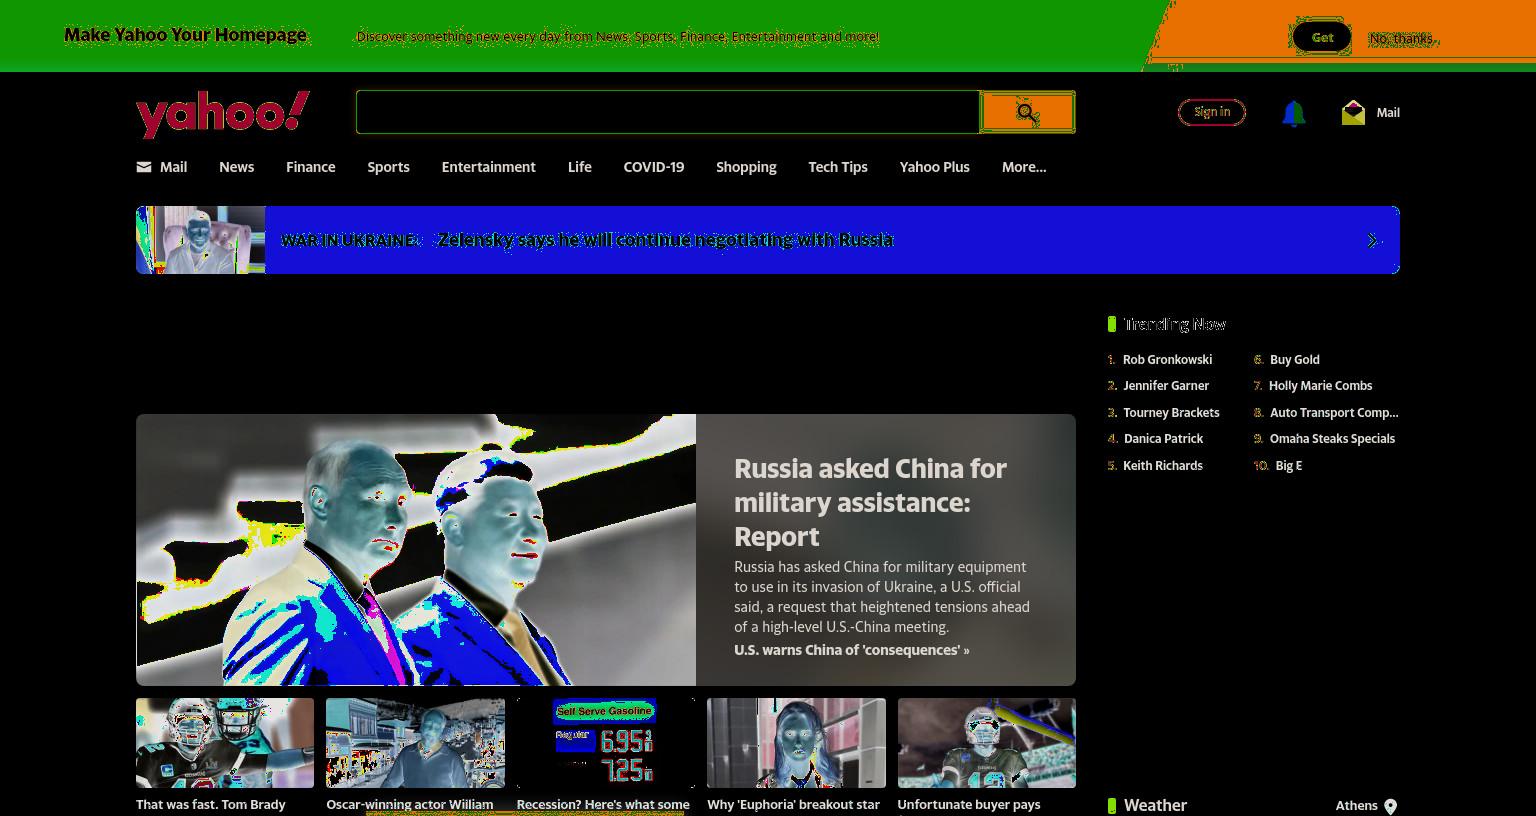The height and width of the screenshot is (816, 1536).
Task: Dismiss the banner with No, thanks
Action: tap(1402, 38)
